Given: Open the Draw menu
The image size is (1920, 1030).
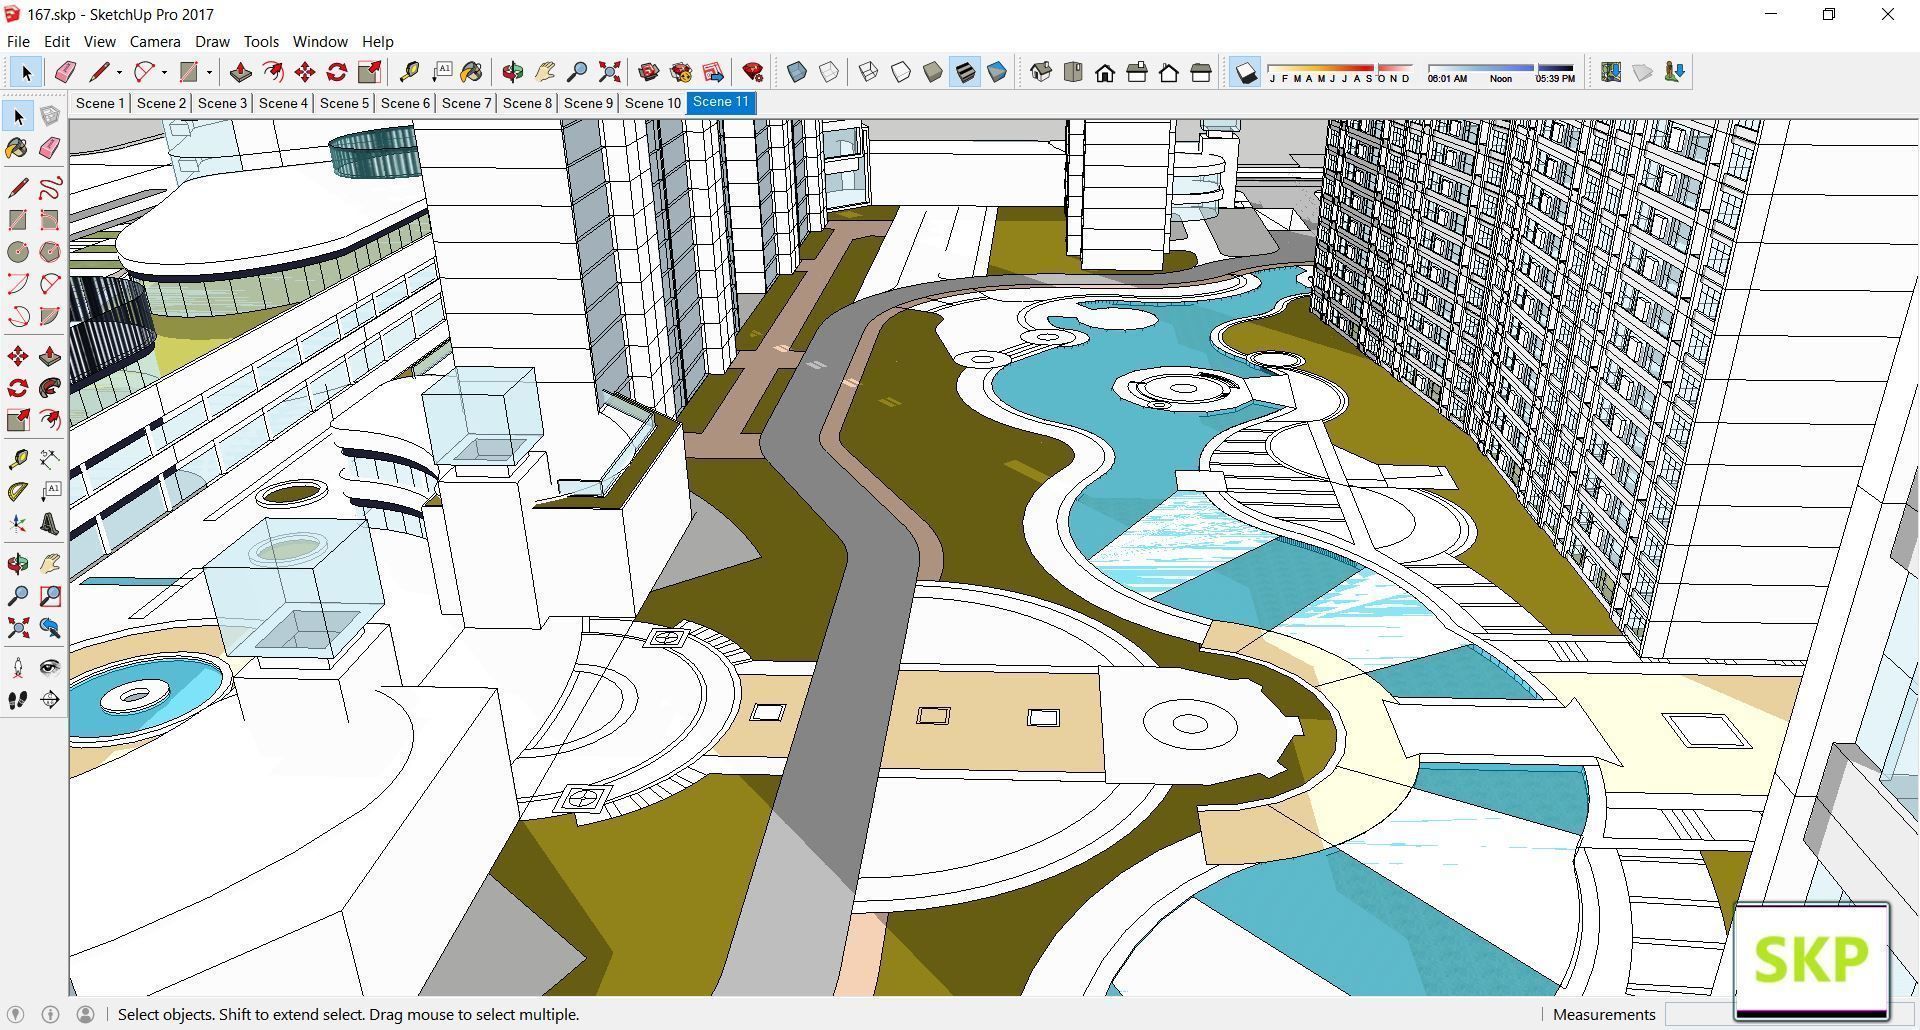Looking at the screenshot, I should click(212, 41).
